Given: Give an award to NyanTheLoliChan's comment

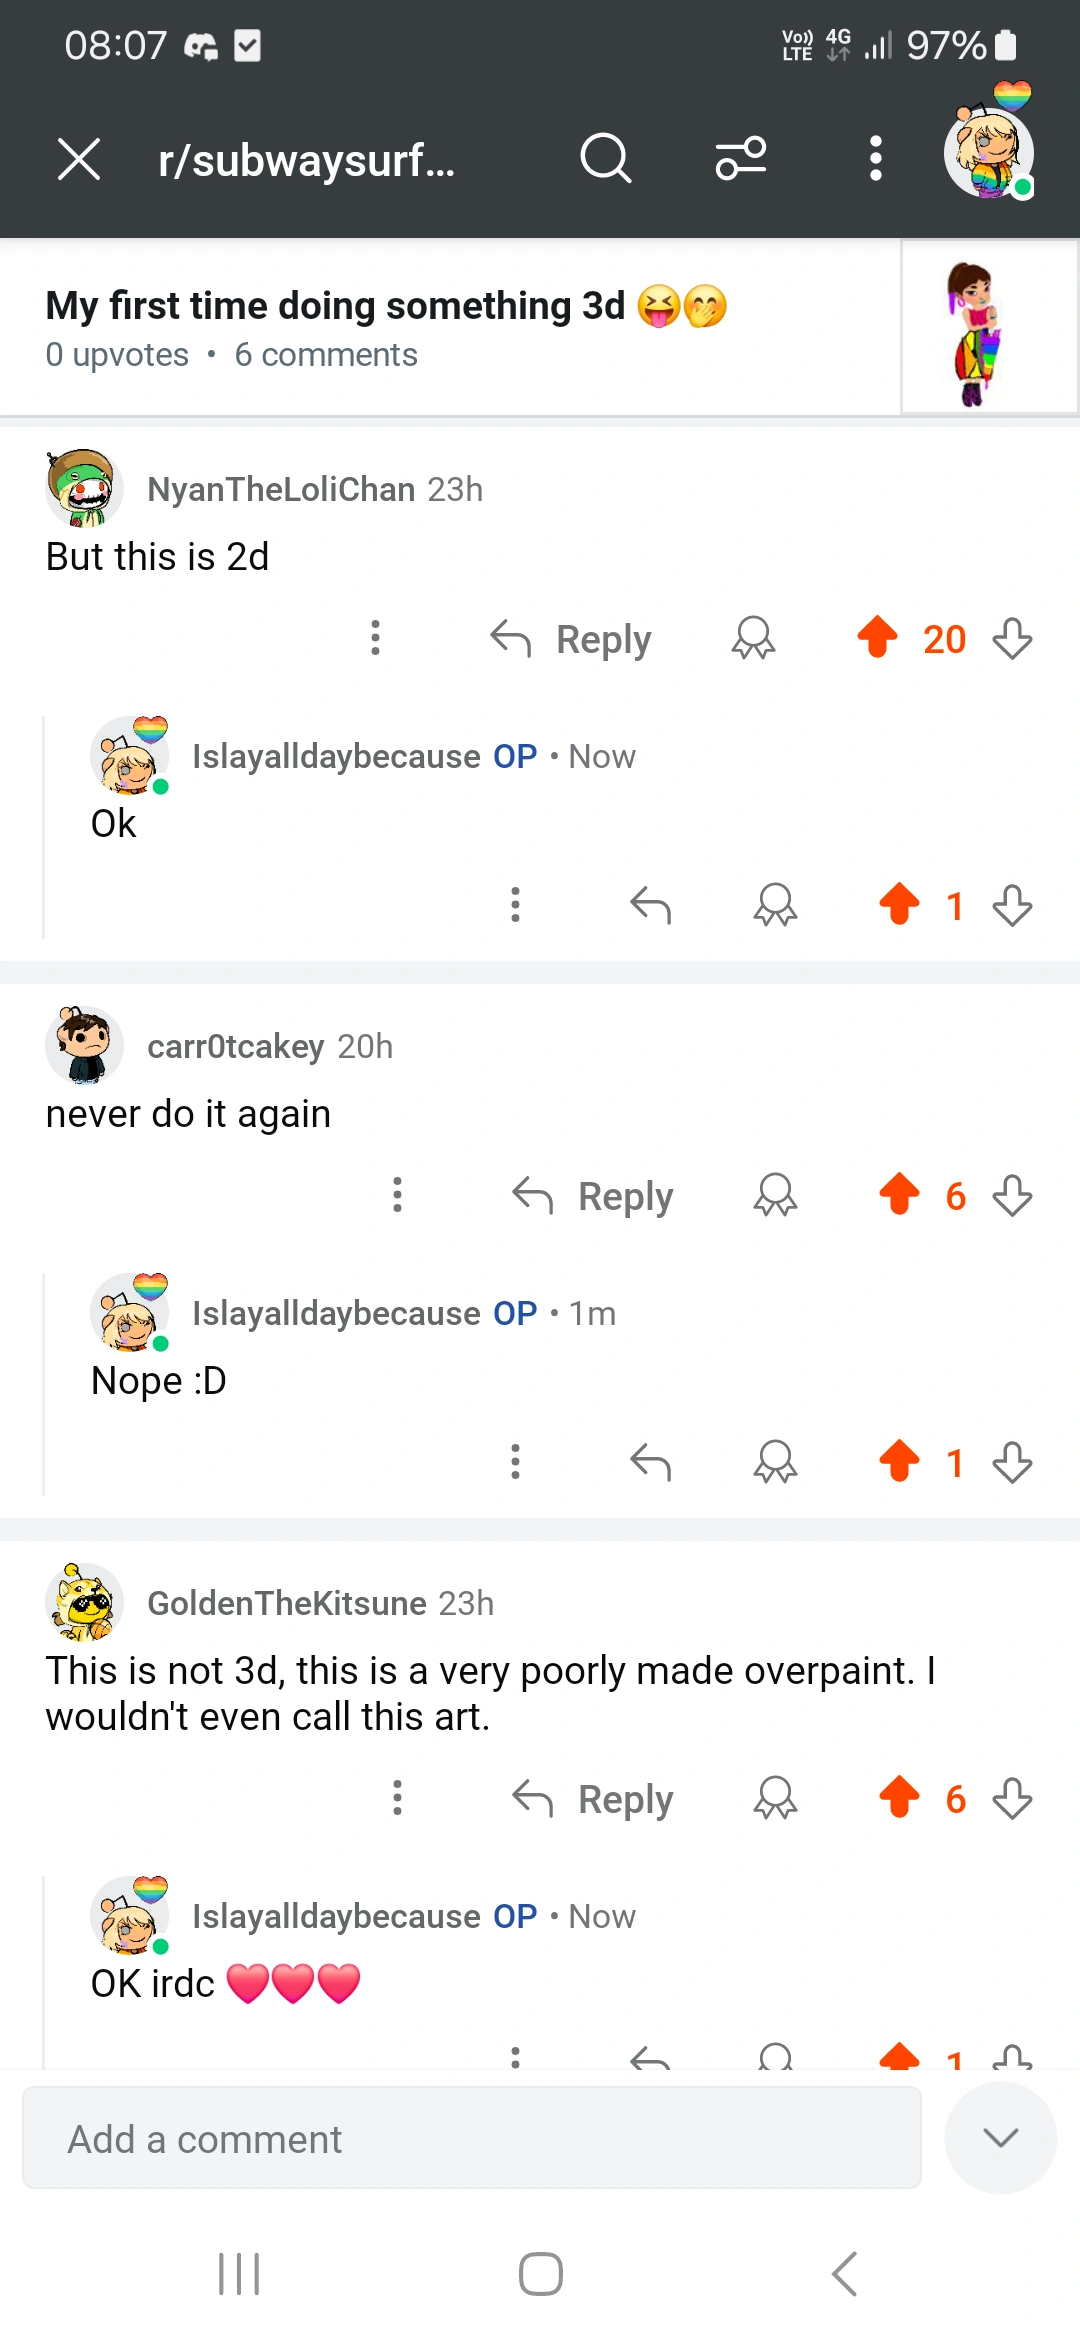Looking at the screenshot, I should point(754,638).
